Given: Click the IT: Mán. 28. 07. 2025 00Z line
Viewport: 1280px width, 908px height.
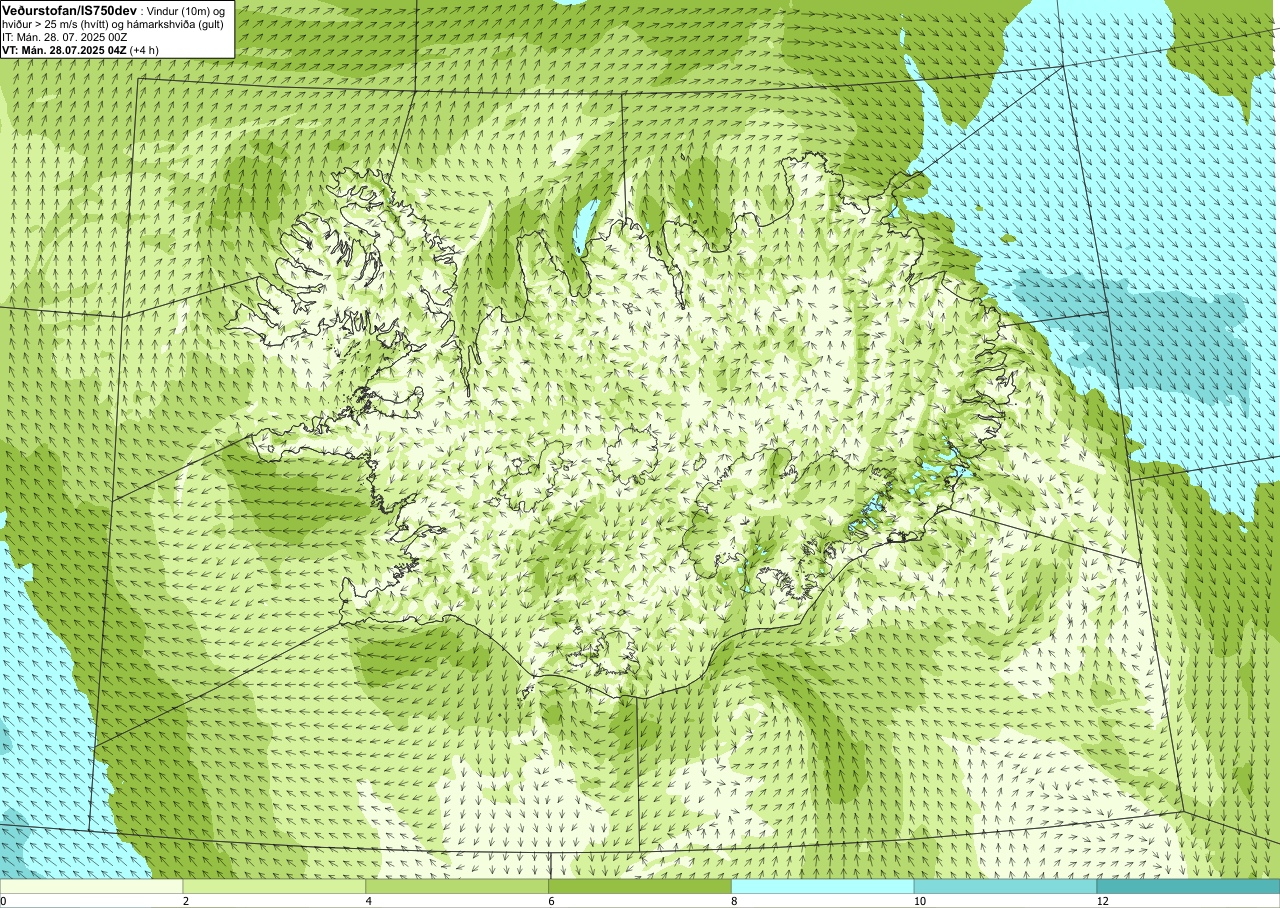Looking at the screenshot, I should tap(65, 36).
